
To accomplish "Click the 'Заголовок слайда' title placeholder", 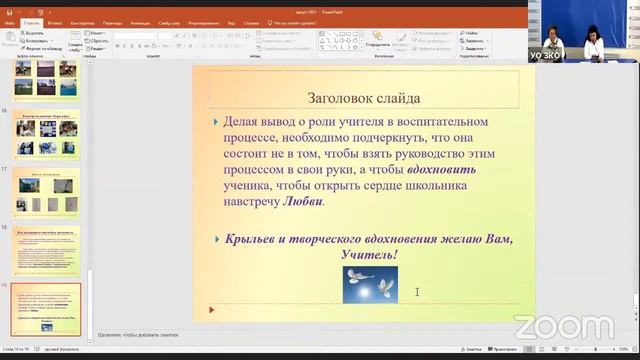I will coord(364,90).
